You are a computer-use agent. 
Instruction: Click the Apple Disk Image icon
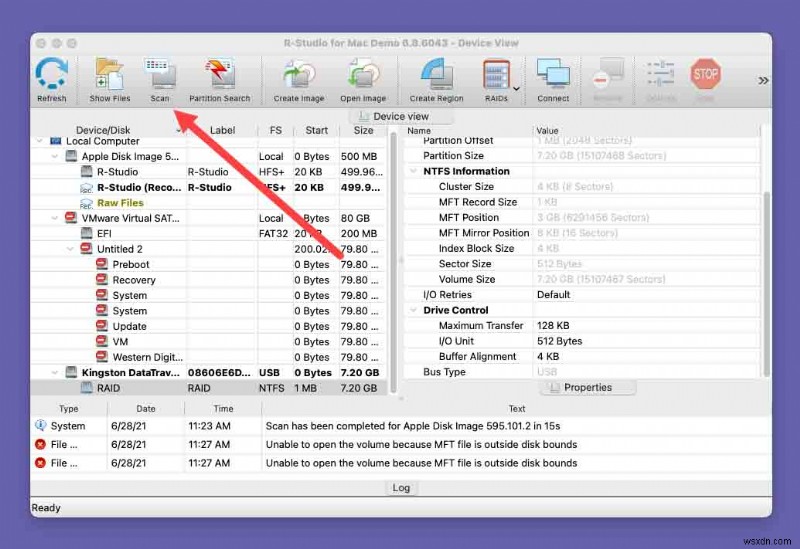(x=71, y=157)
